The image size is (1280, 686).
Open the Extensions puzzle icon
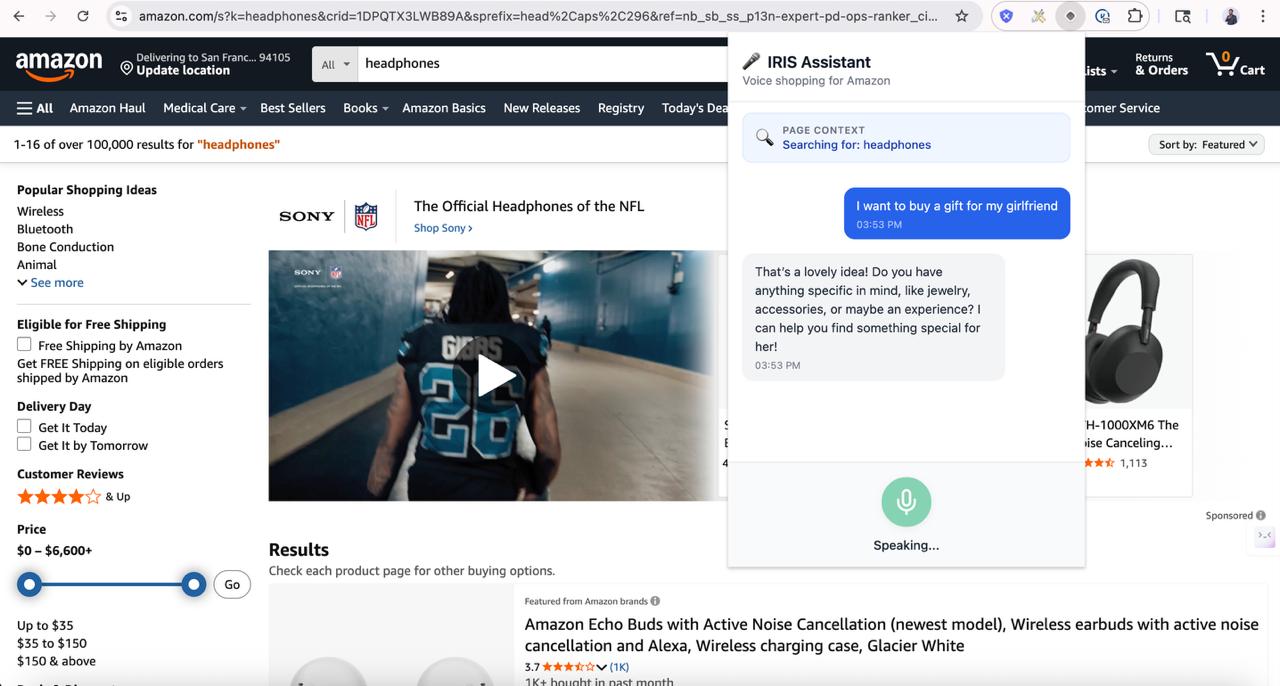(x=1135, y=16)
